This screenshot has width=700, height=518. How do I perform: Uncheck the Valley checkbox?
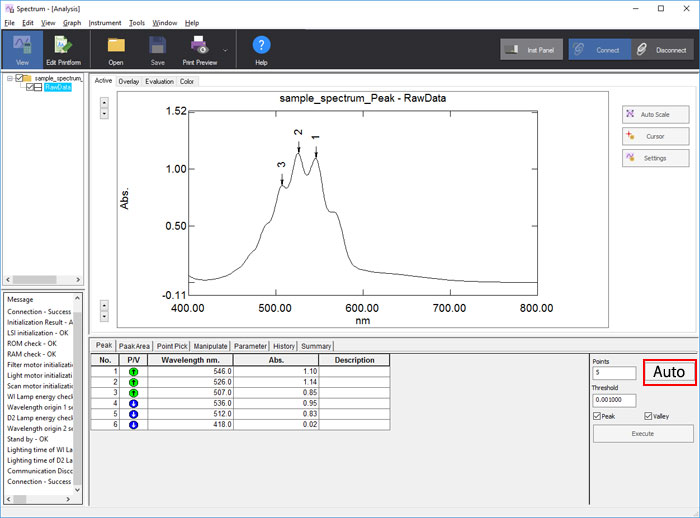[649, 416]
